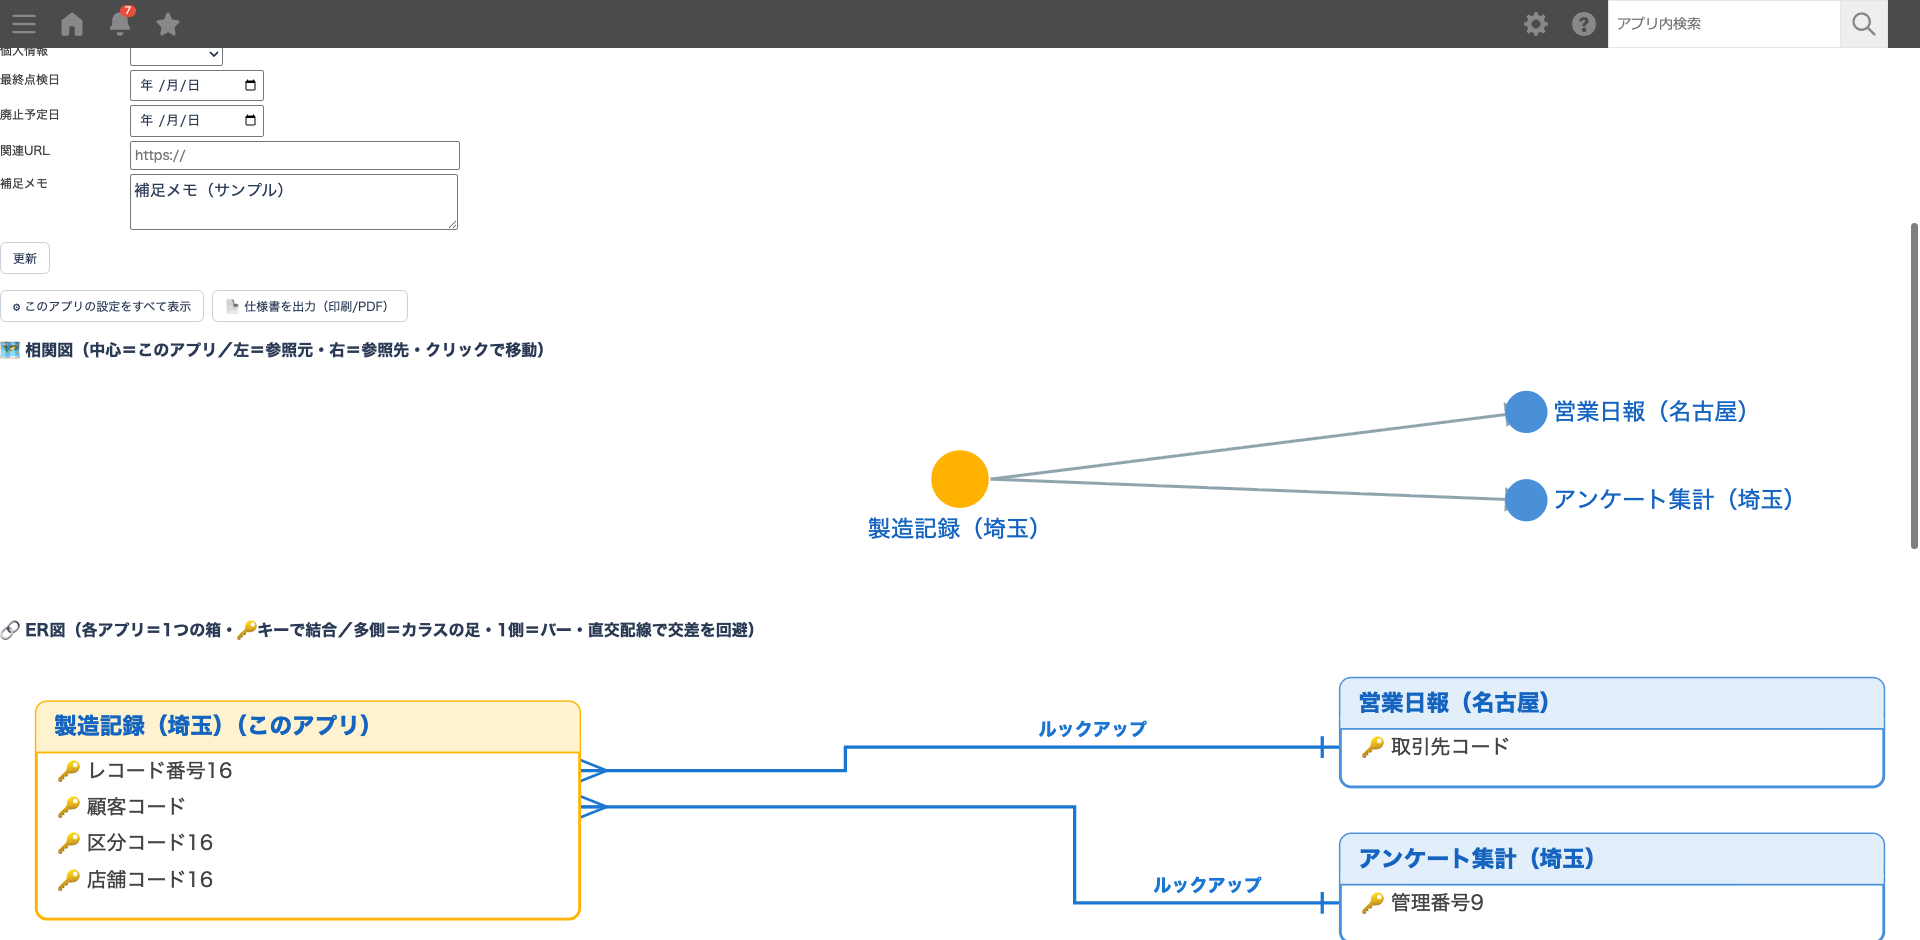Click the 更新 button
Image resolution: width=1920 pixels, height=940 pixels.
click(x=25, y=258)
